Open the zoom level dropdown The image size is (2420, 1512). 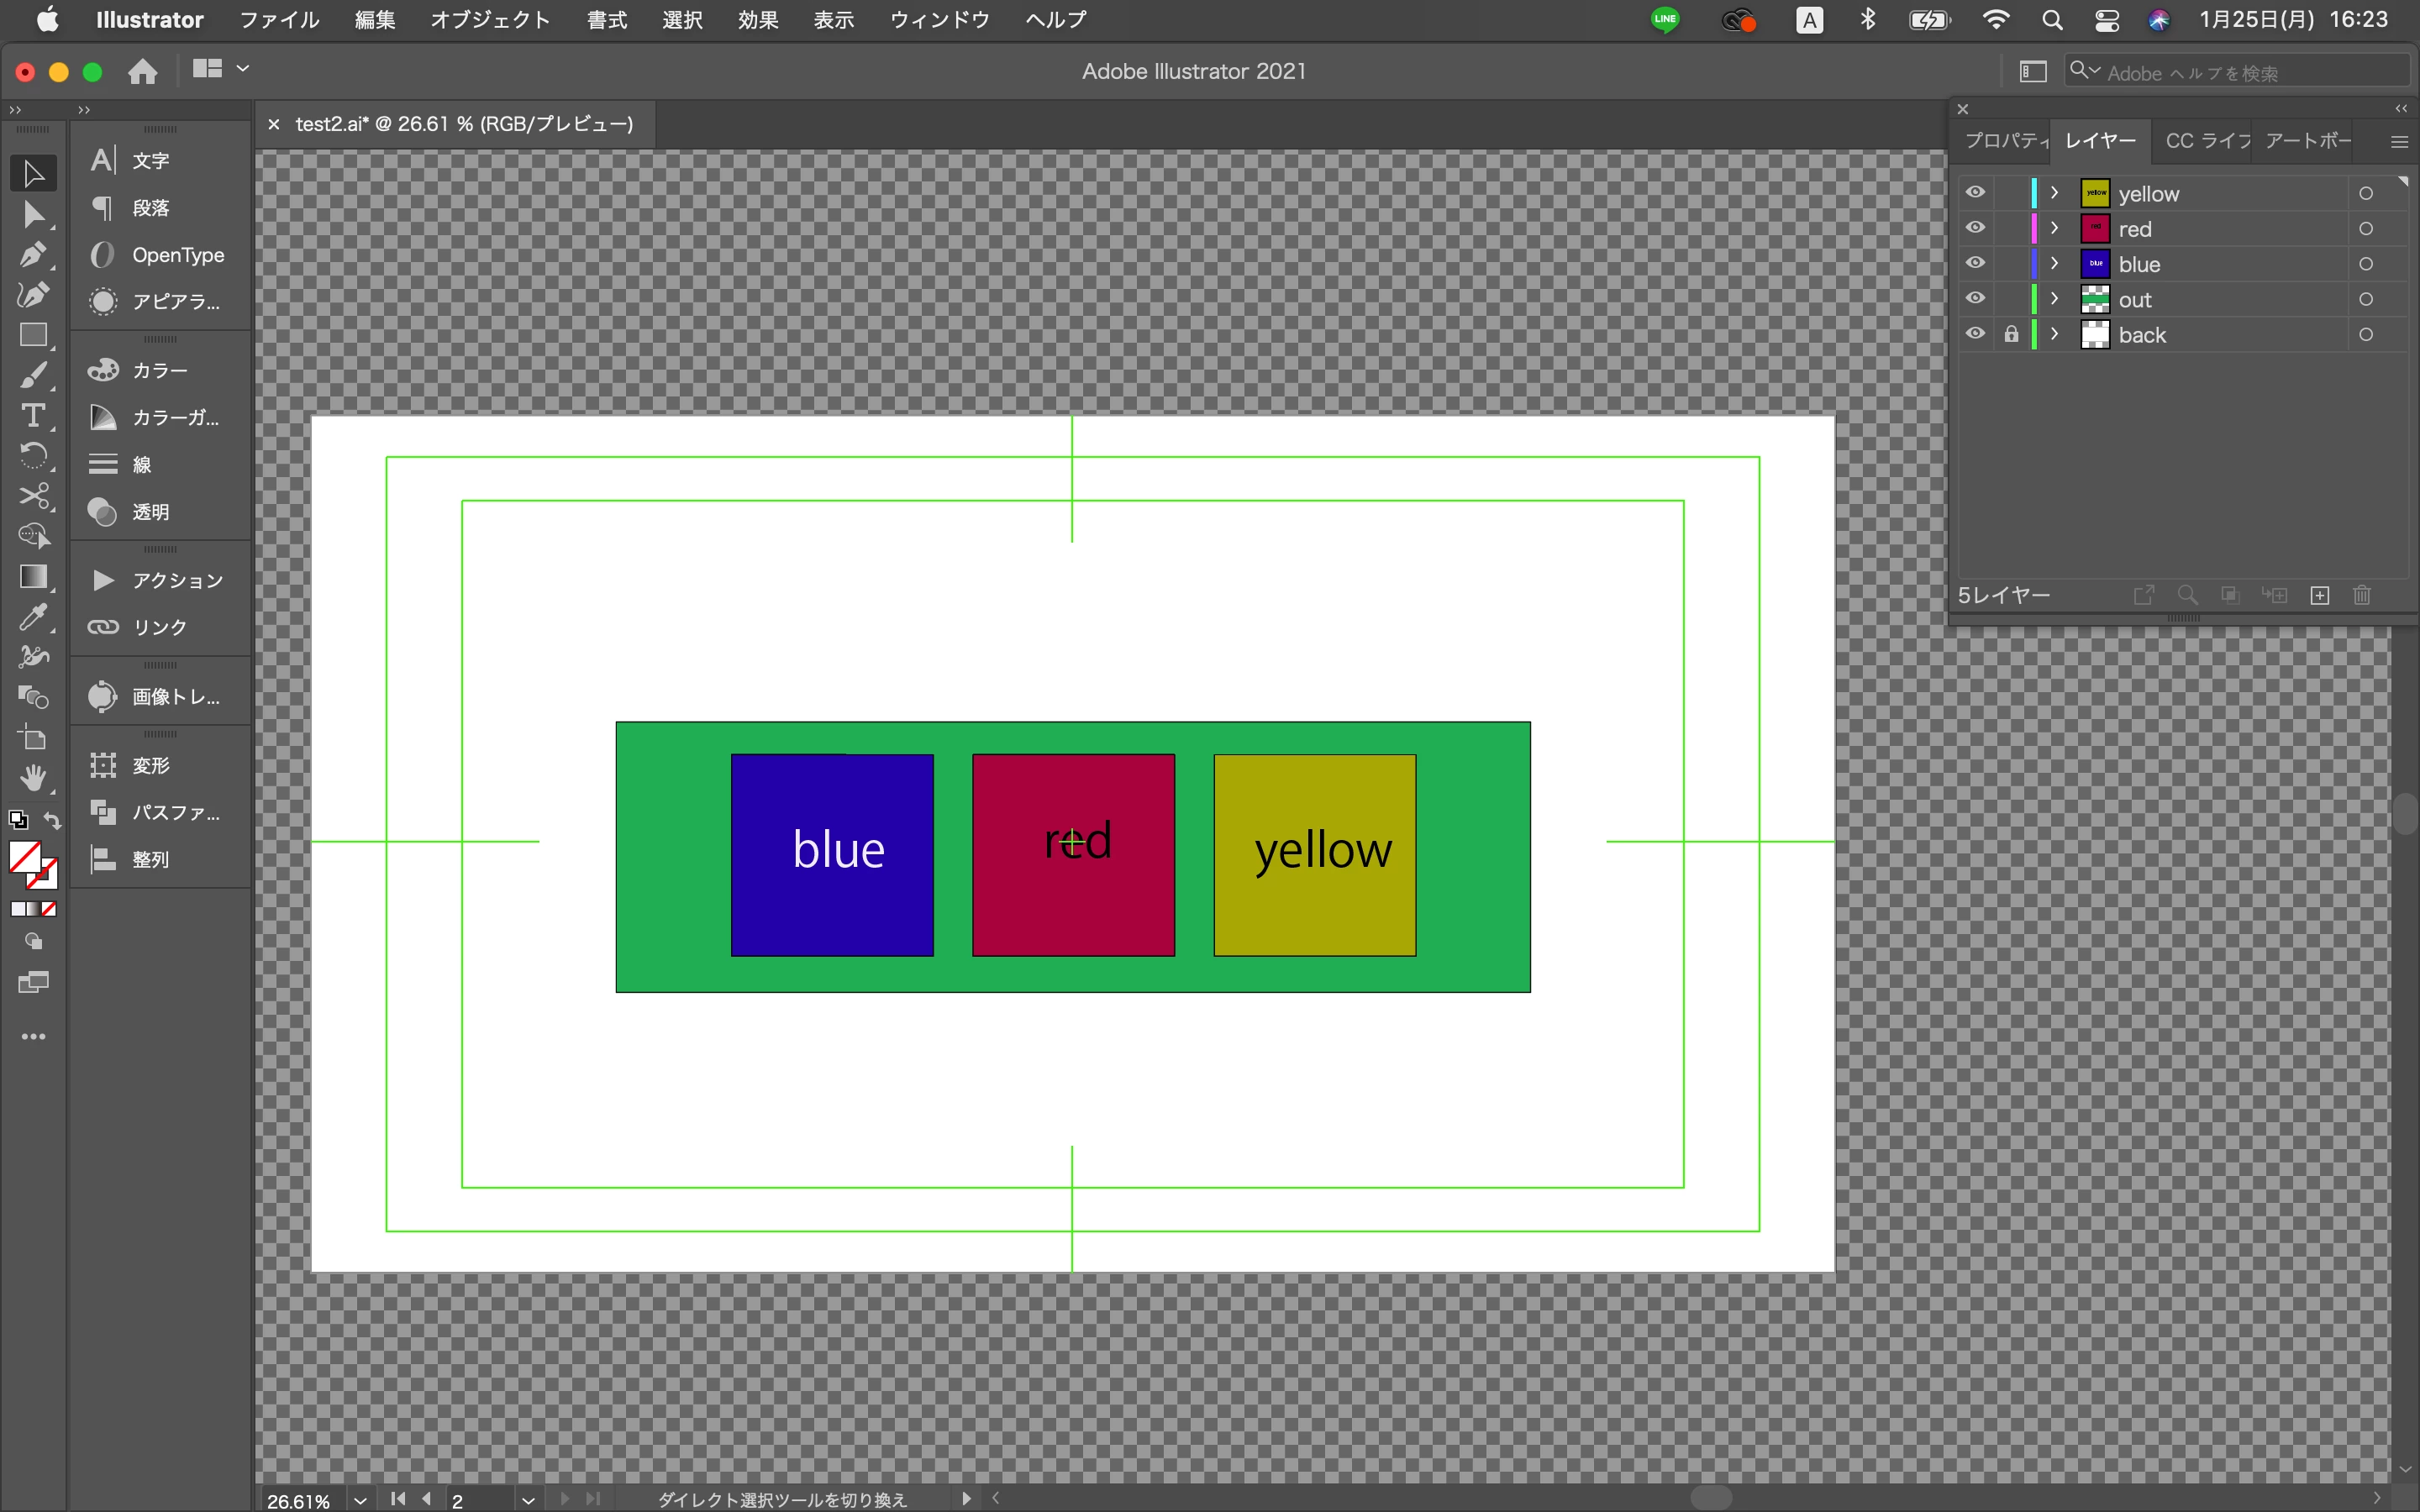coord(360,1500)
